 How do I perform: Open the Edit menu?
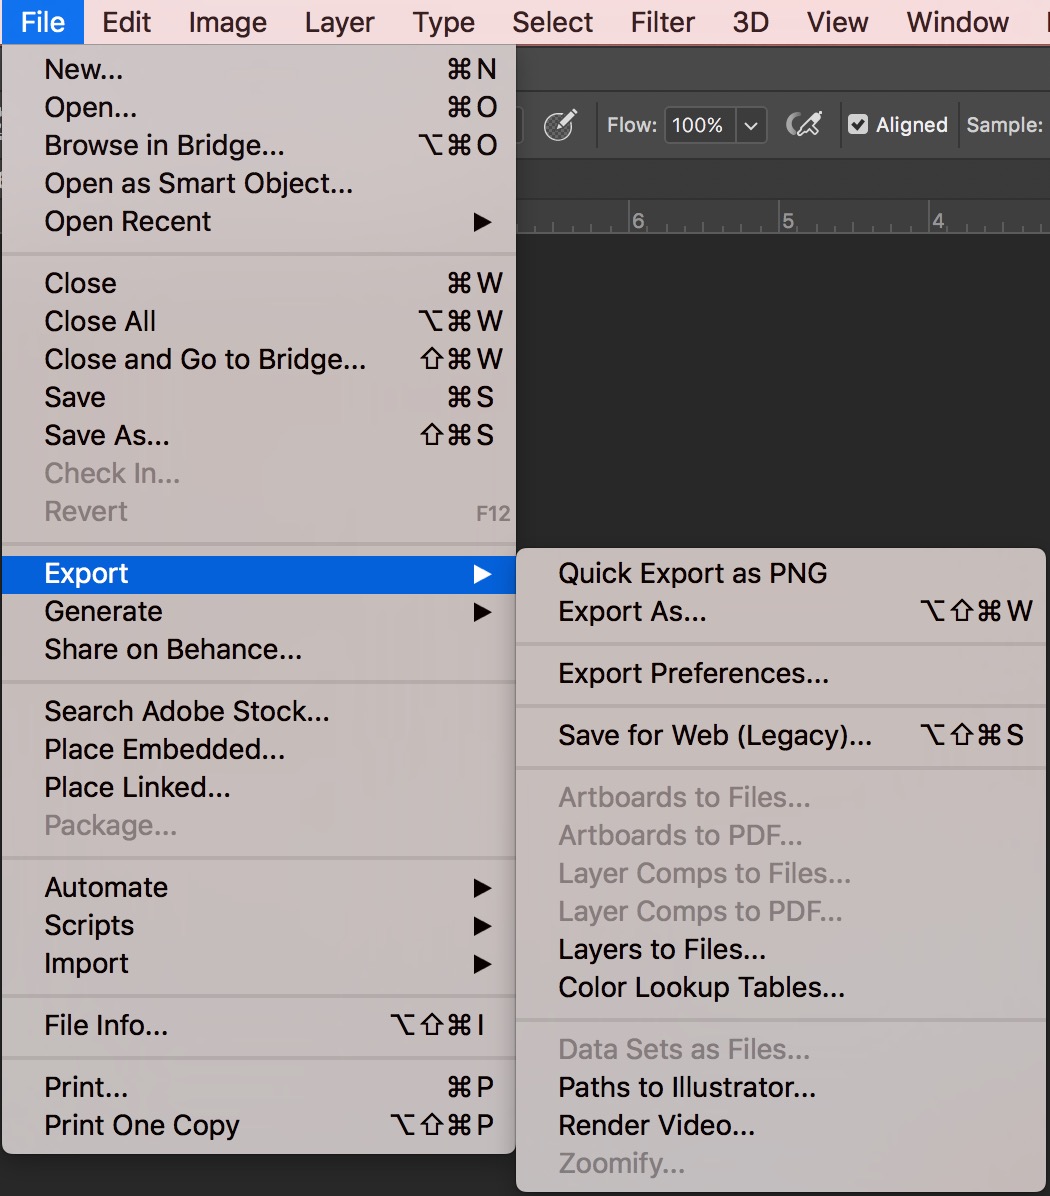(127, 22)
